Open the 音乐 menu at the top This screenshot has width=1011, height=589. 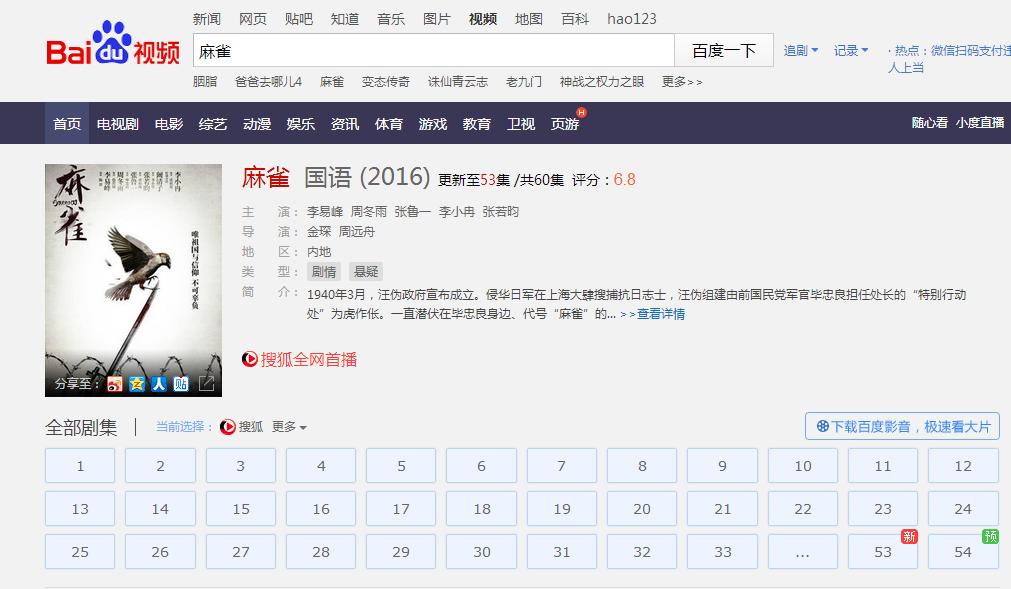pos(390,17)
